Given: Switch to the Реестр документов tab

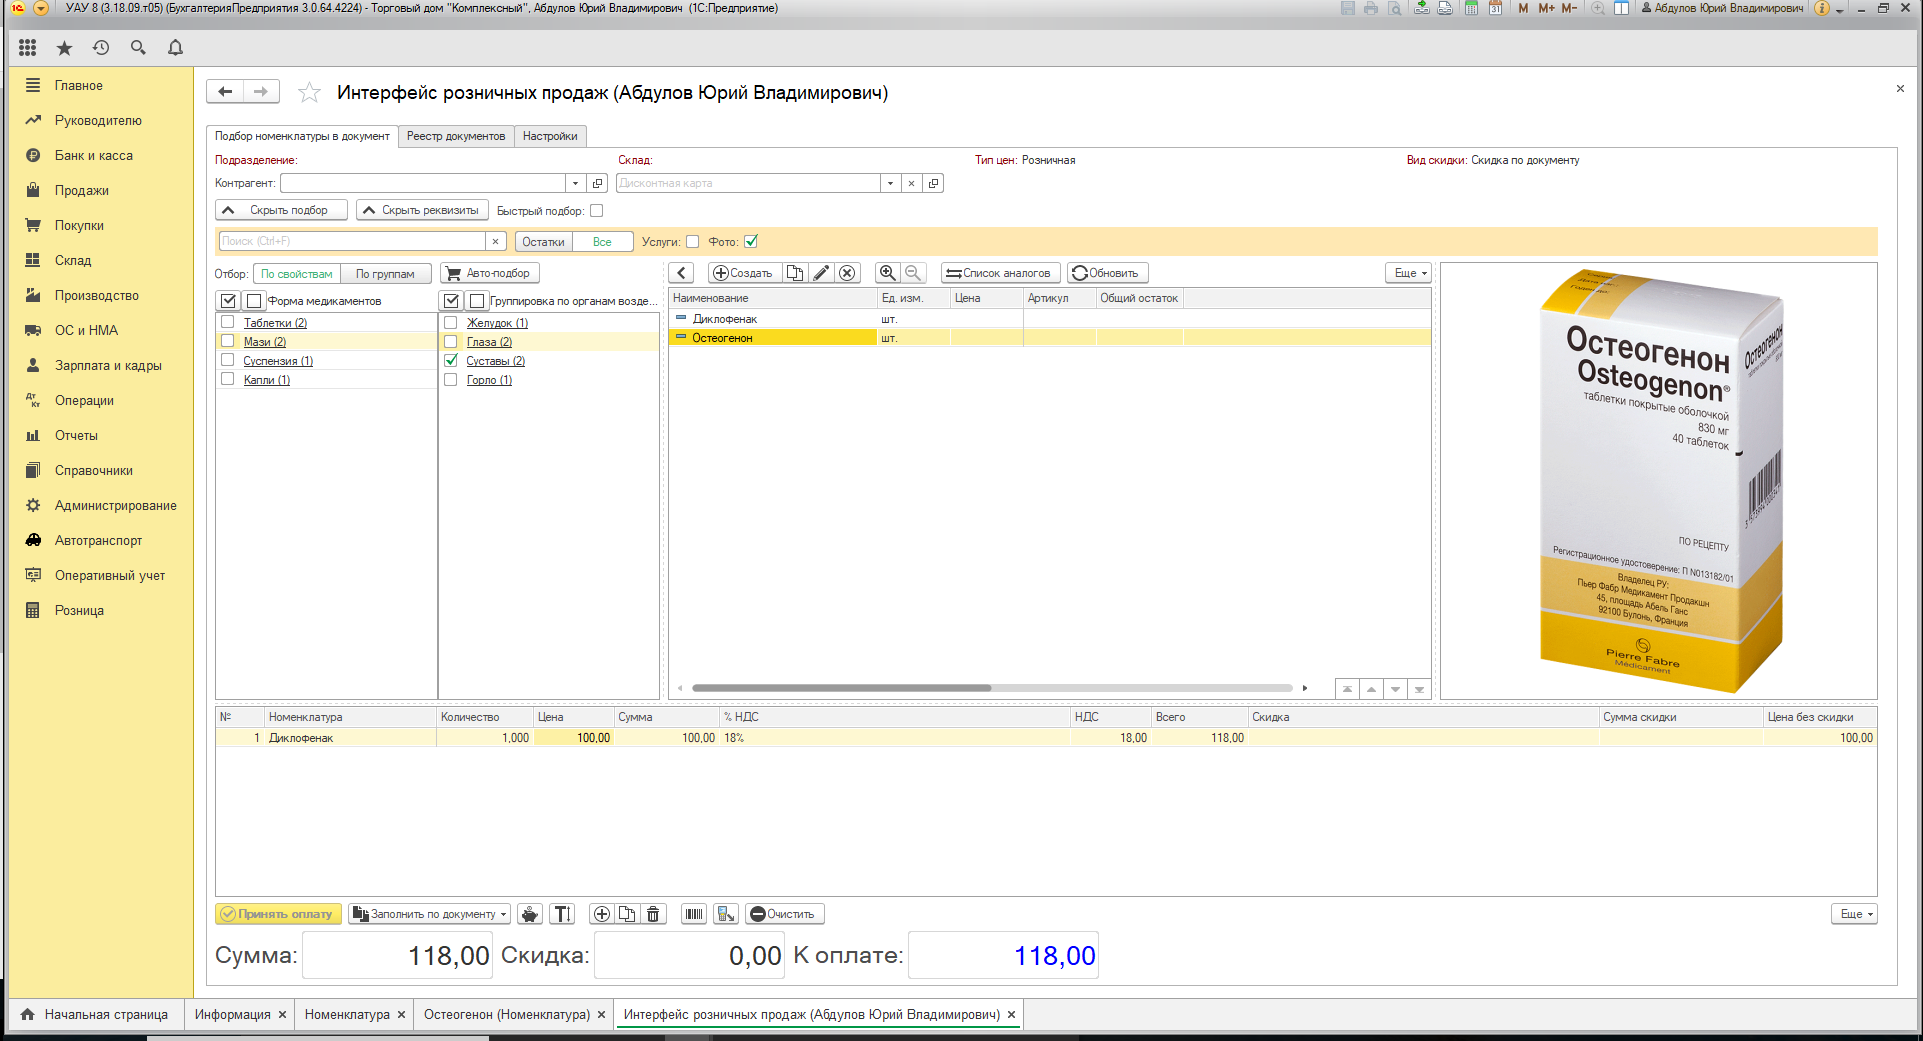Looking at the screenshot, I should pos(456,136).
